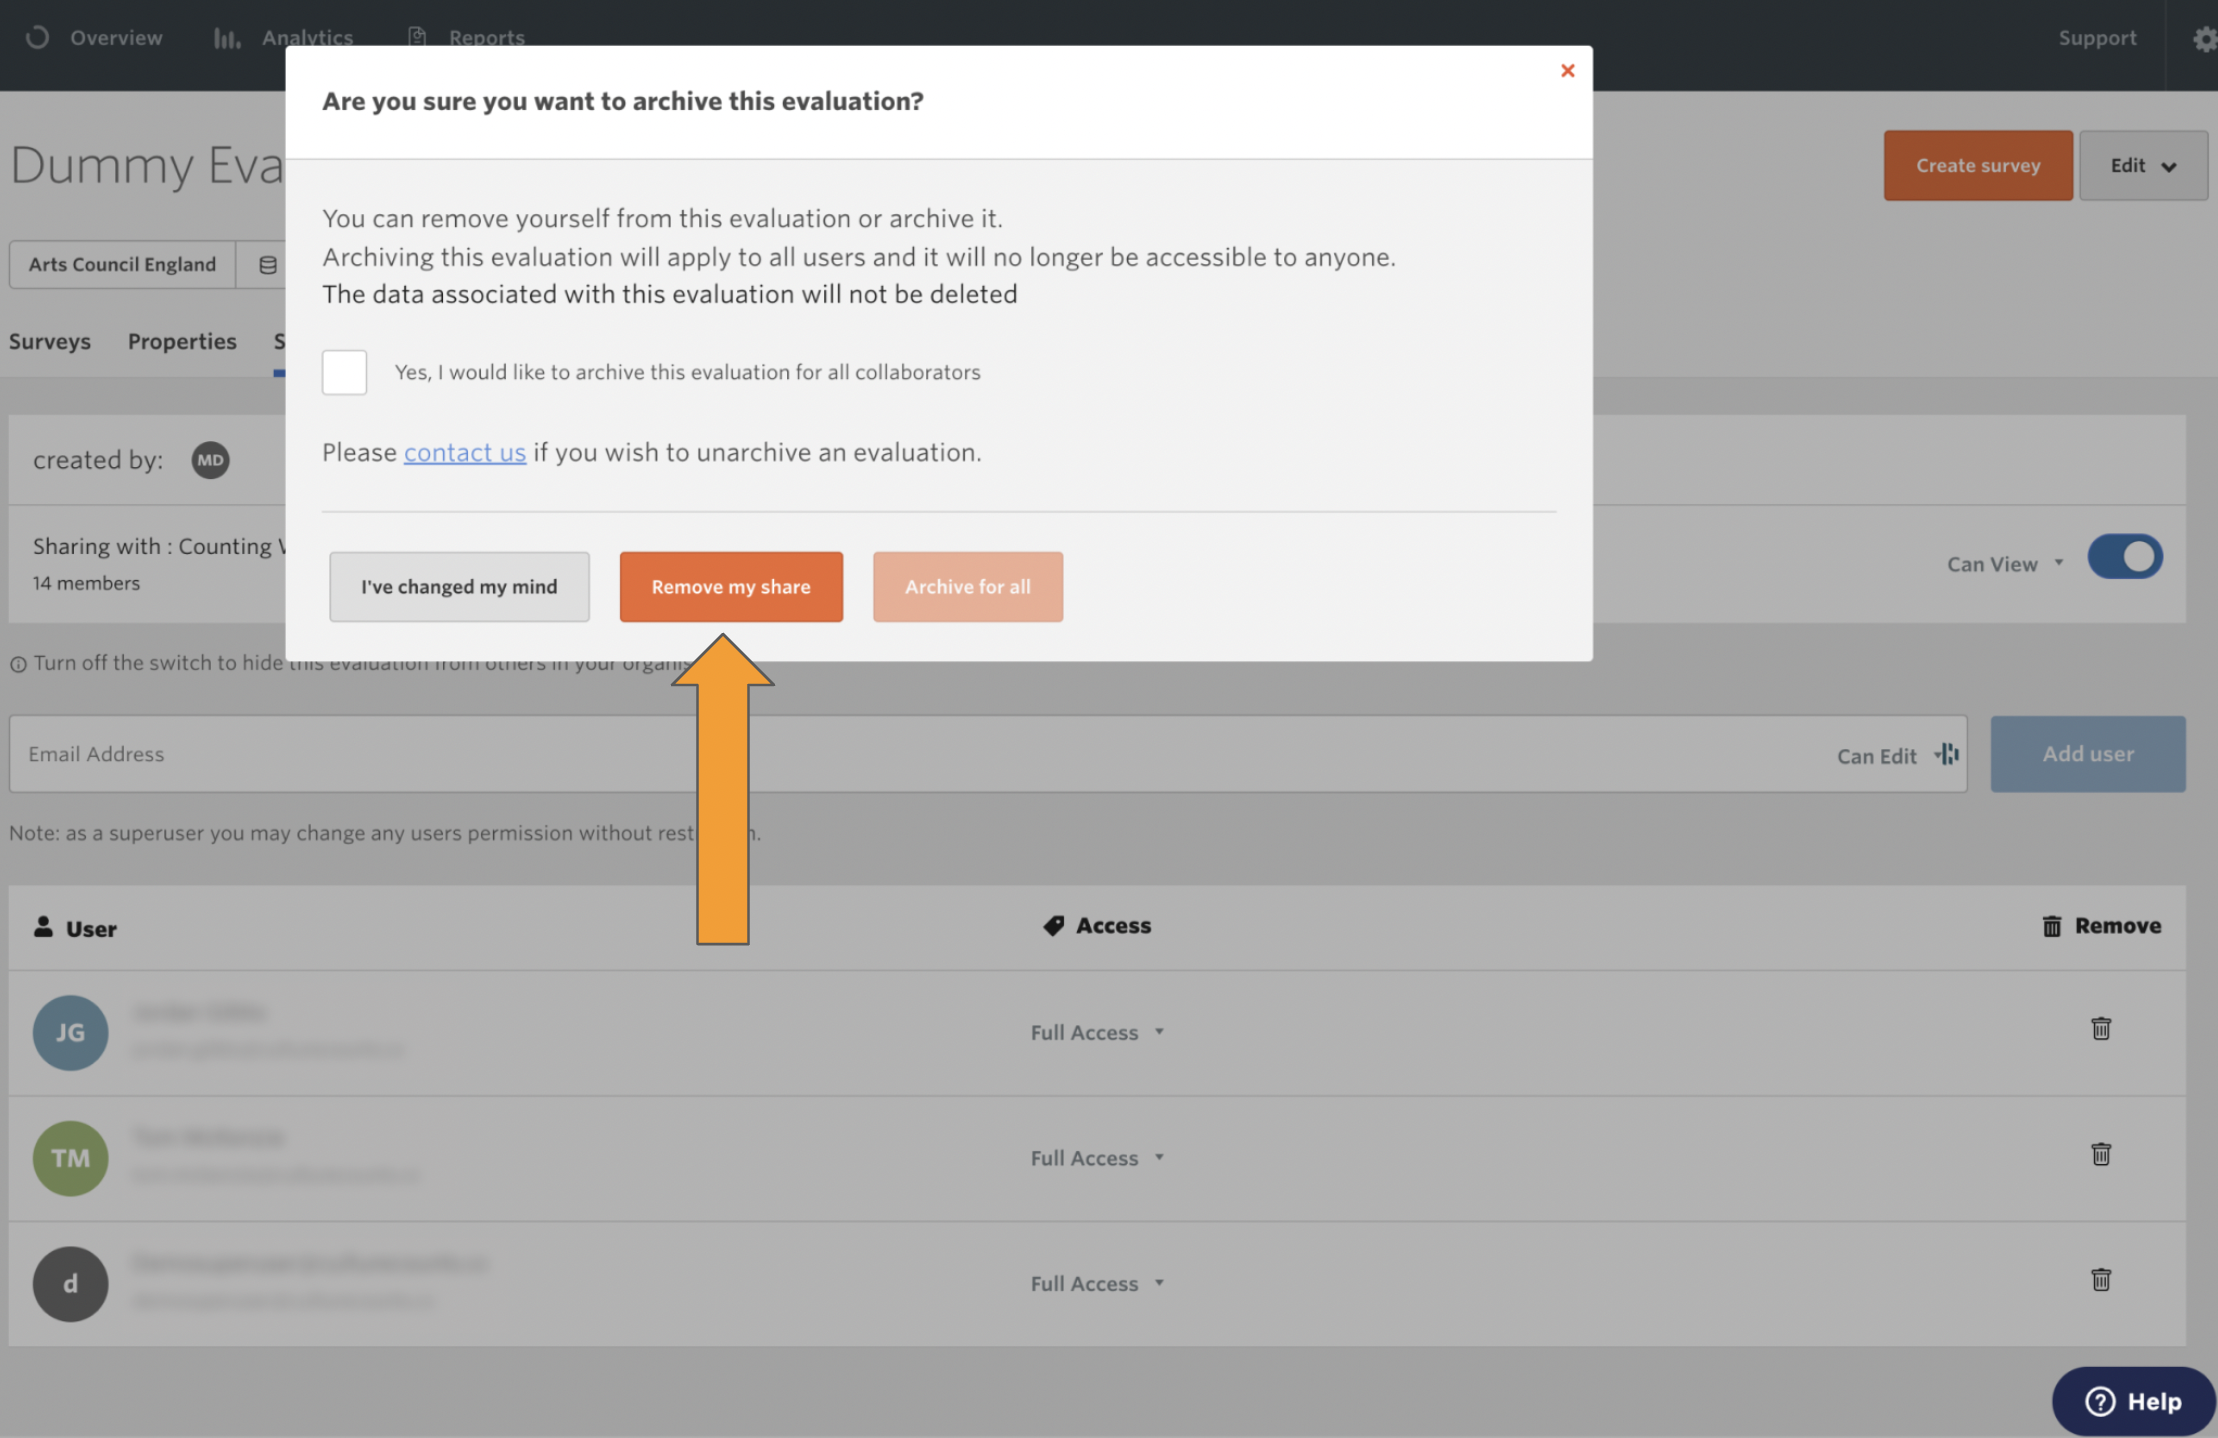Click I've changed my mind button
The width and height of the screenshot is (2218, 1438).
coord(459,587)
